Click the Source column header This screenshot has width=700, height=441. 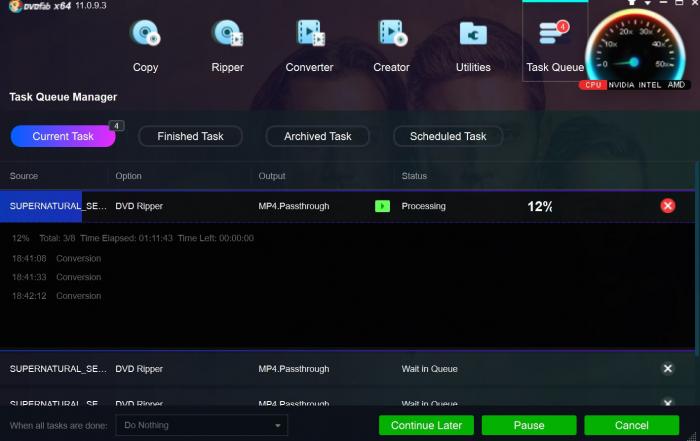[x=24, y=176]
